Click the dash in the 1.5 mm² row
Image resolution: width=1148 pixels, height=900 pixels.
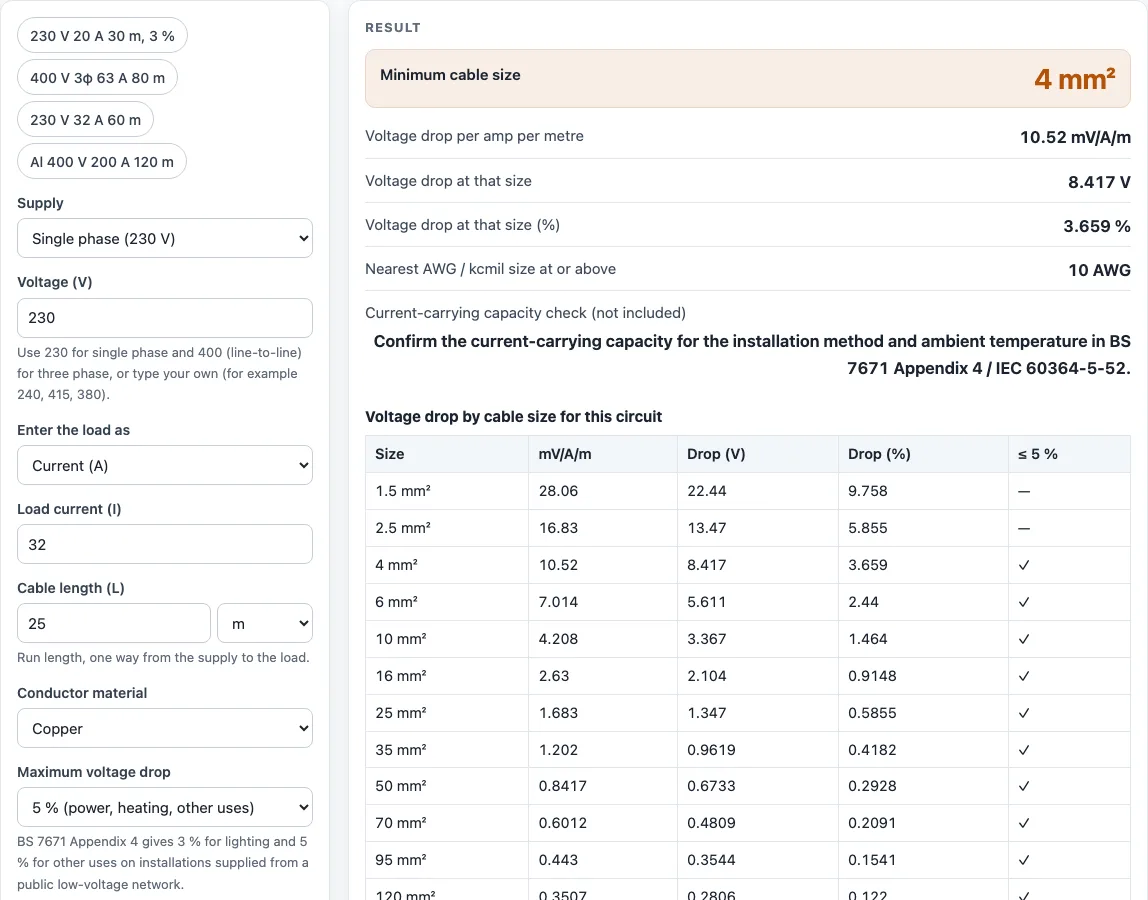(x=1024, y=491)
